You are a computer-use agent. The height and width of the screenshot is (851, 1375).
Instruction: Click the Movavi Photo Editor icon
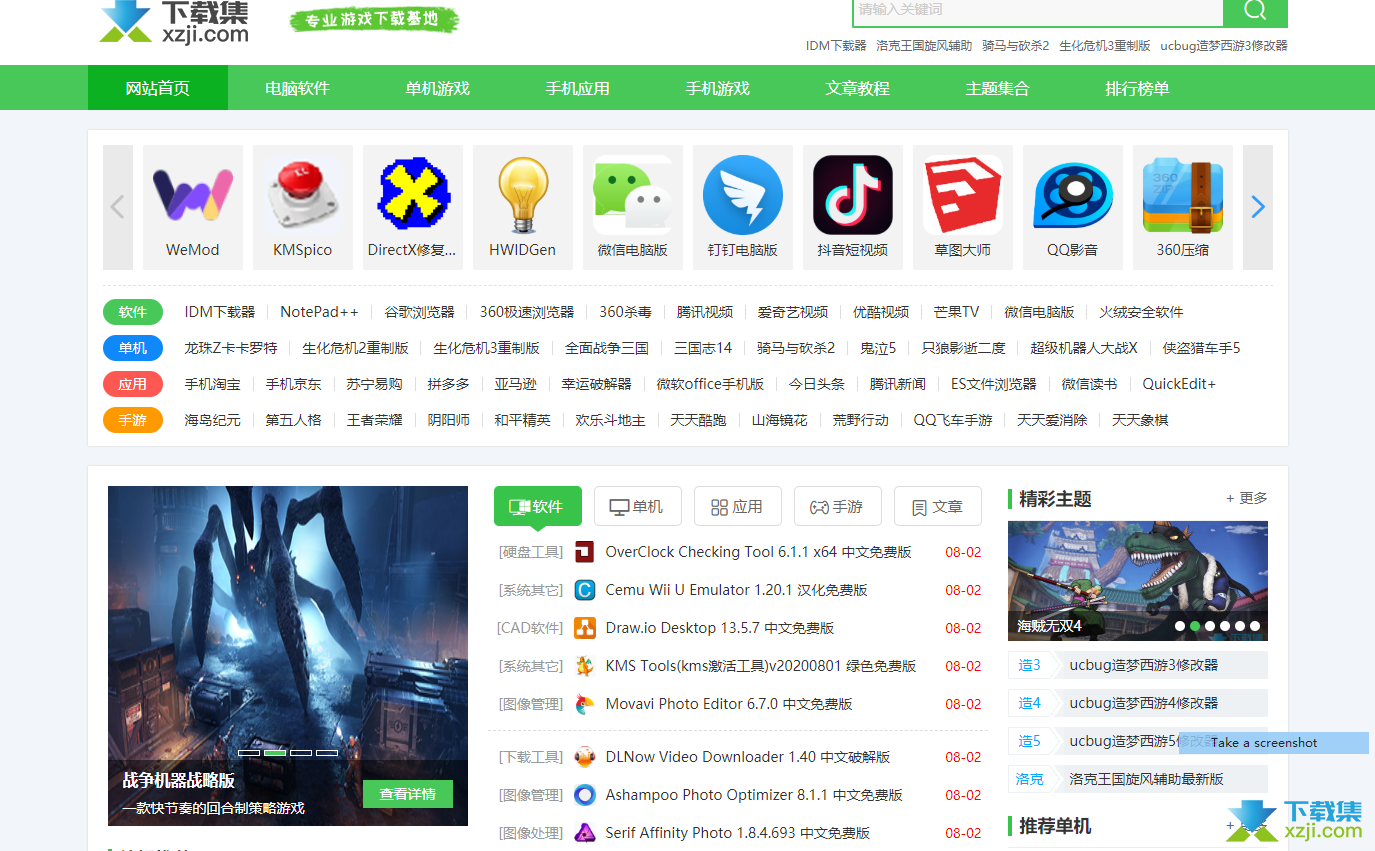pyautogui.click(x=585, y=704)
